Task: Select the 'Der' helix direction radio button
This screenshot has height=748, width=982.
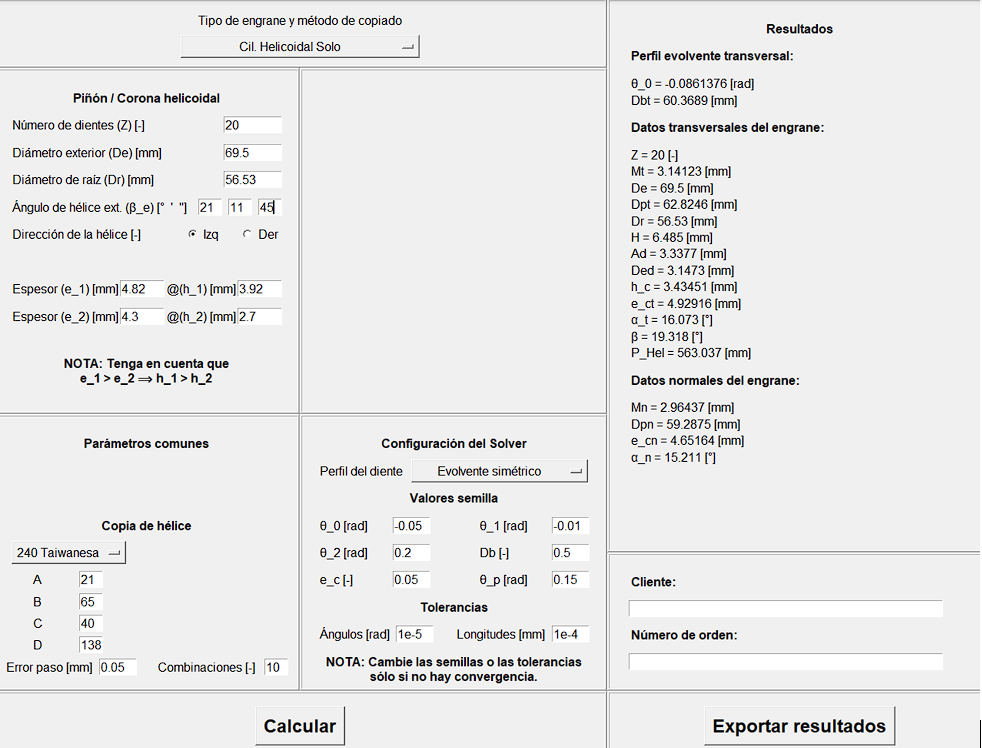Action: [x=247, y=234]
